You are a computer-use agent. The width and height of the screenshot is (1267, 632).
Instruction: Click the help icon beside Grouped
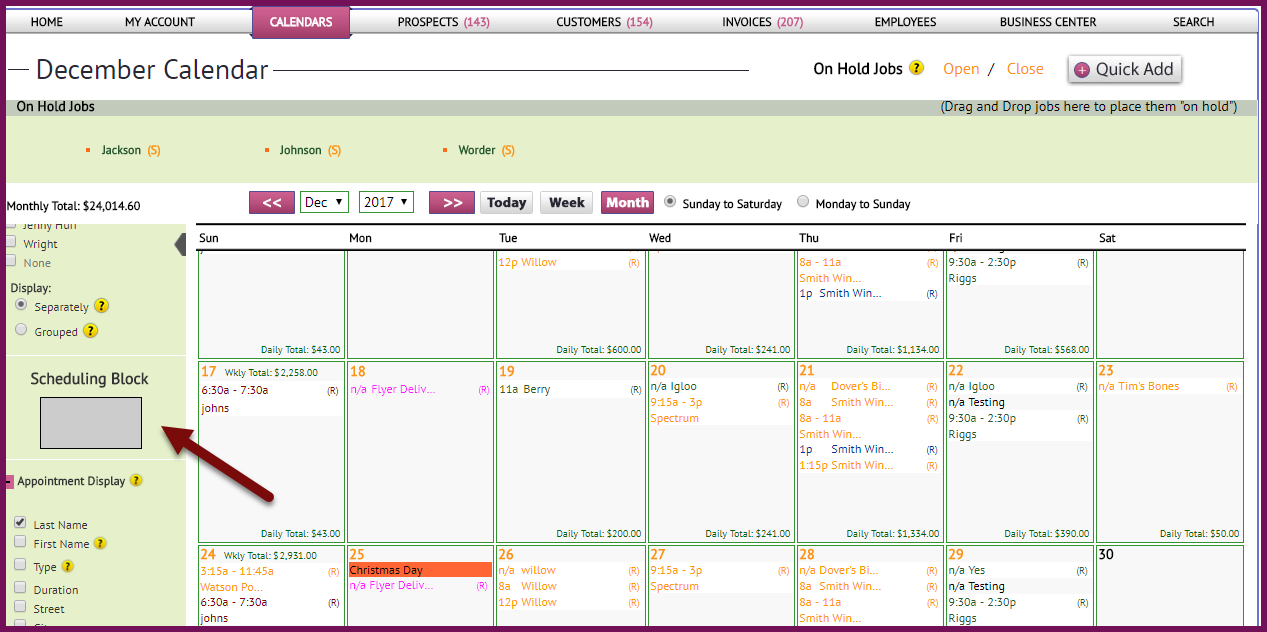pyautogui.click(x=90, y=331)
